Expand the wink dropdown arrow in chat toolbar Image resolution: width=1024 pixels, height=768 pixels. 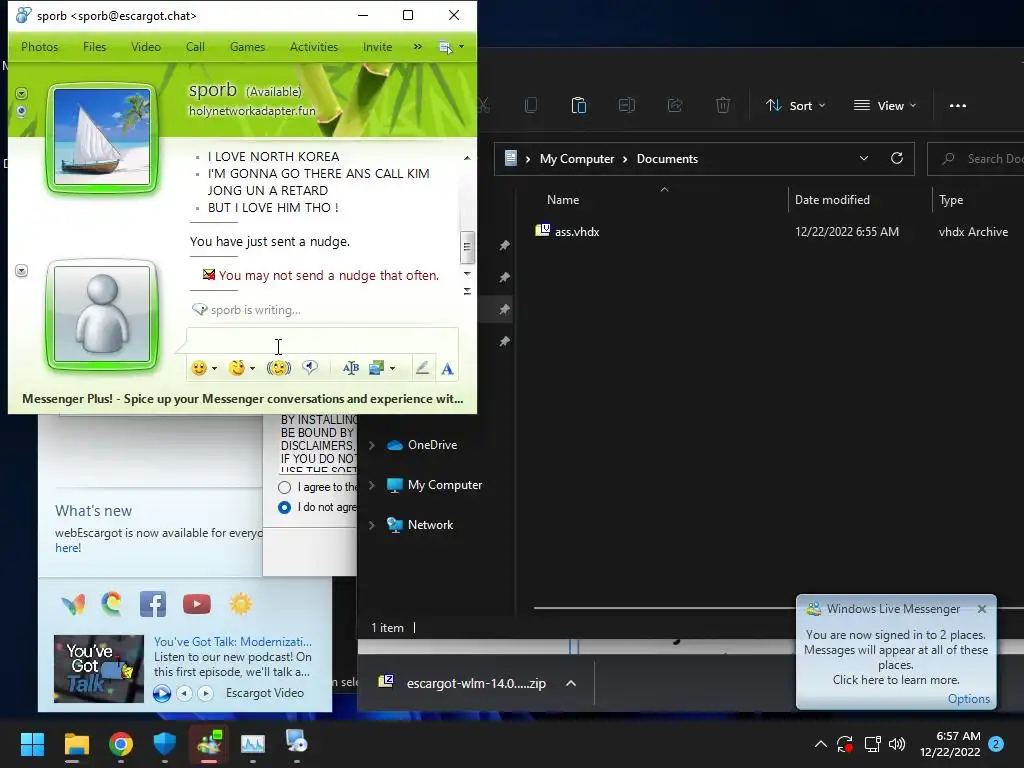[x=252, y=369]
